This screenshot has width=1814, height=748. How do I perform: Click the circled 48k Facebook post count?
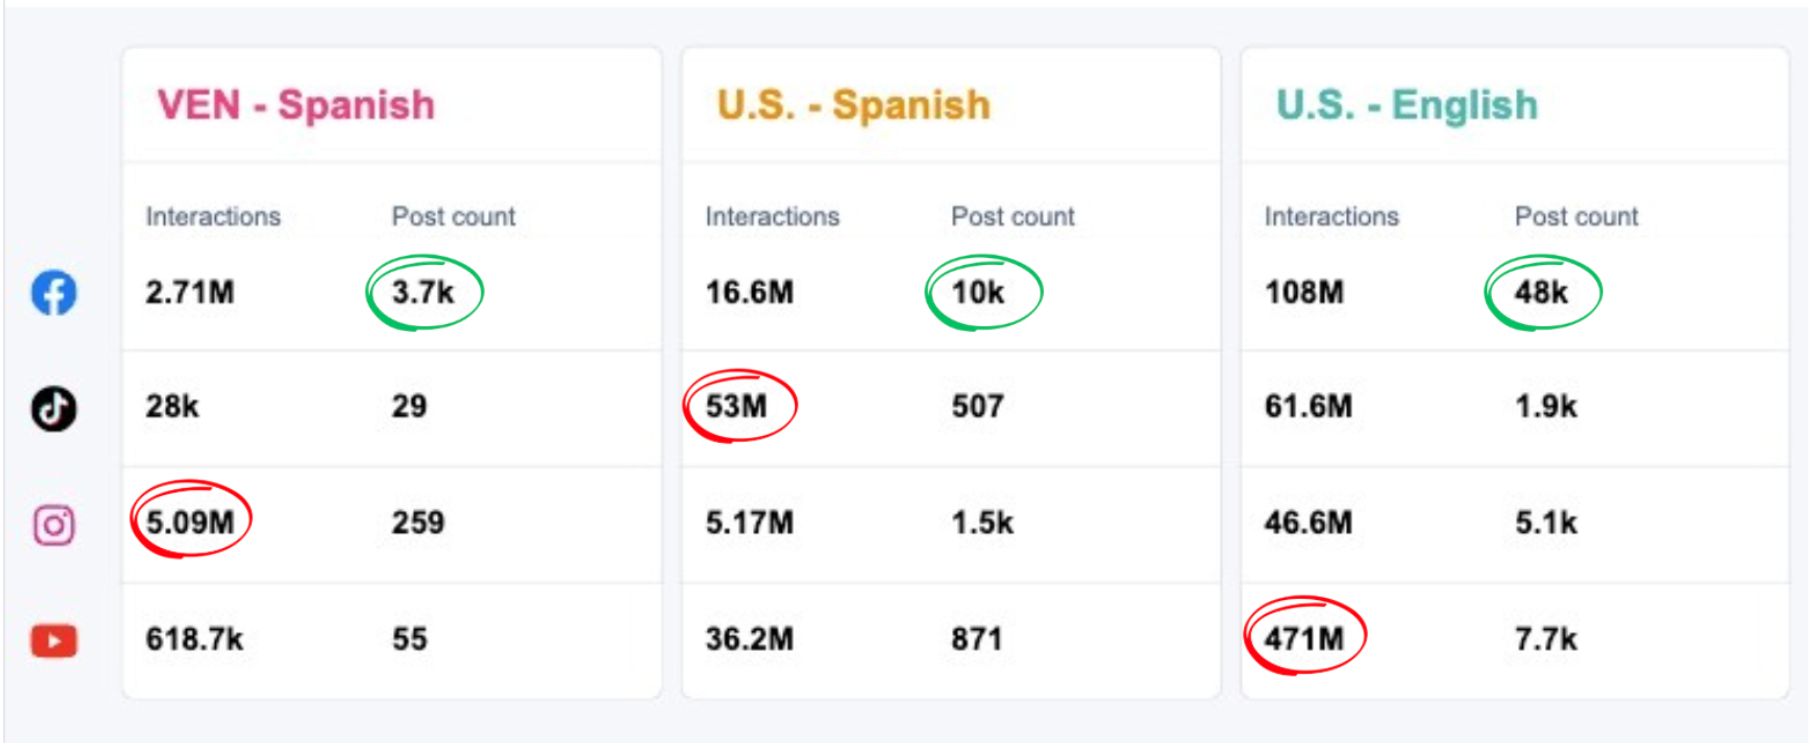pyautogui.click(x=1541, y=293)
